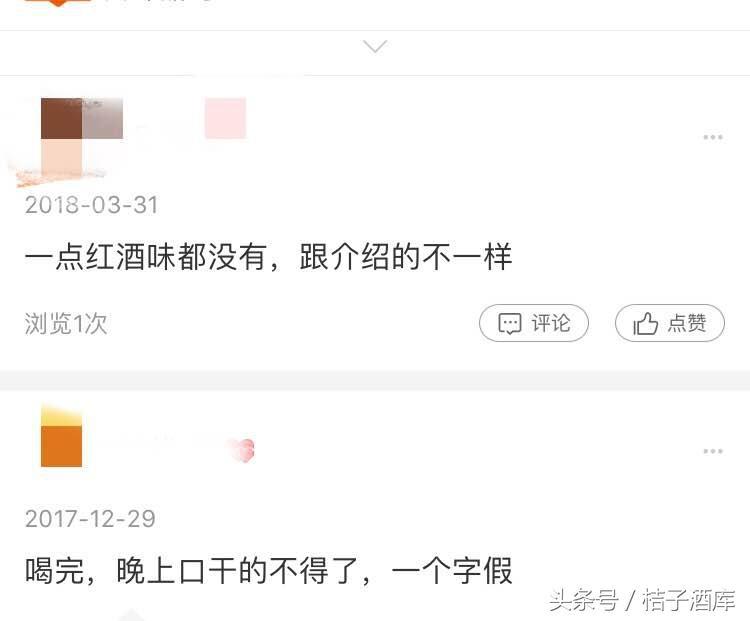Select the review text 一点红酒味都没有
Viewport: 750px width, 621px height.
pos(145,256)
